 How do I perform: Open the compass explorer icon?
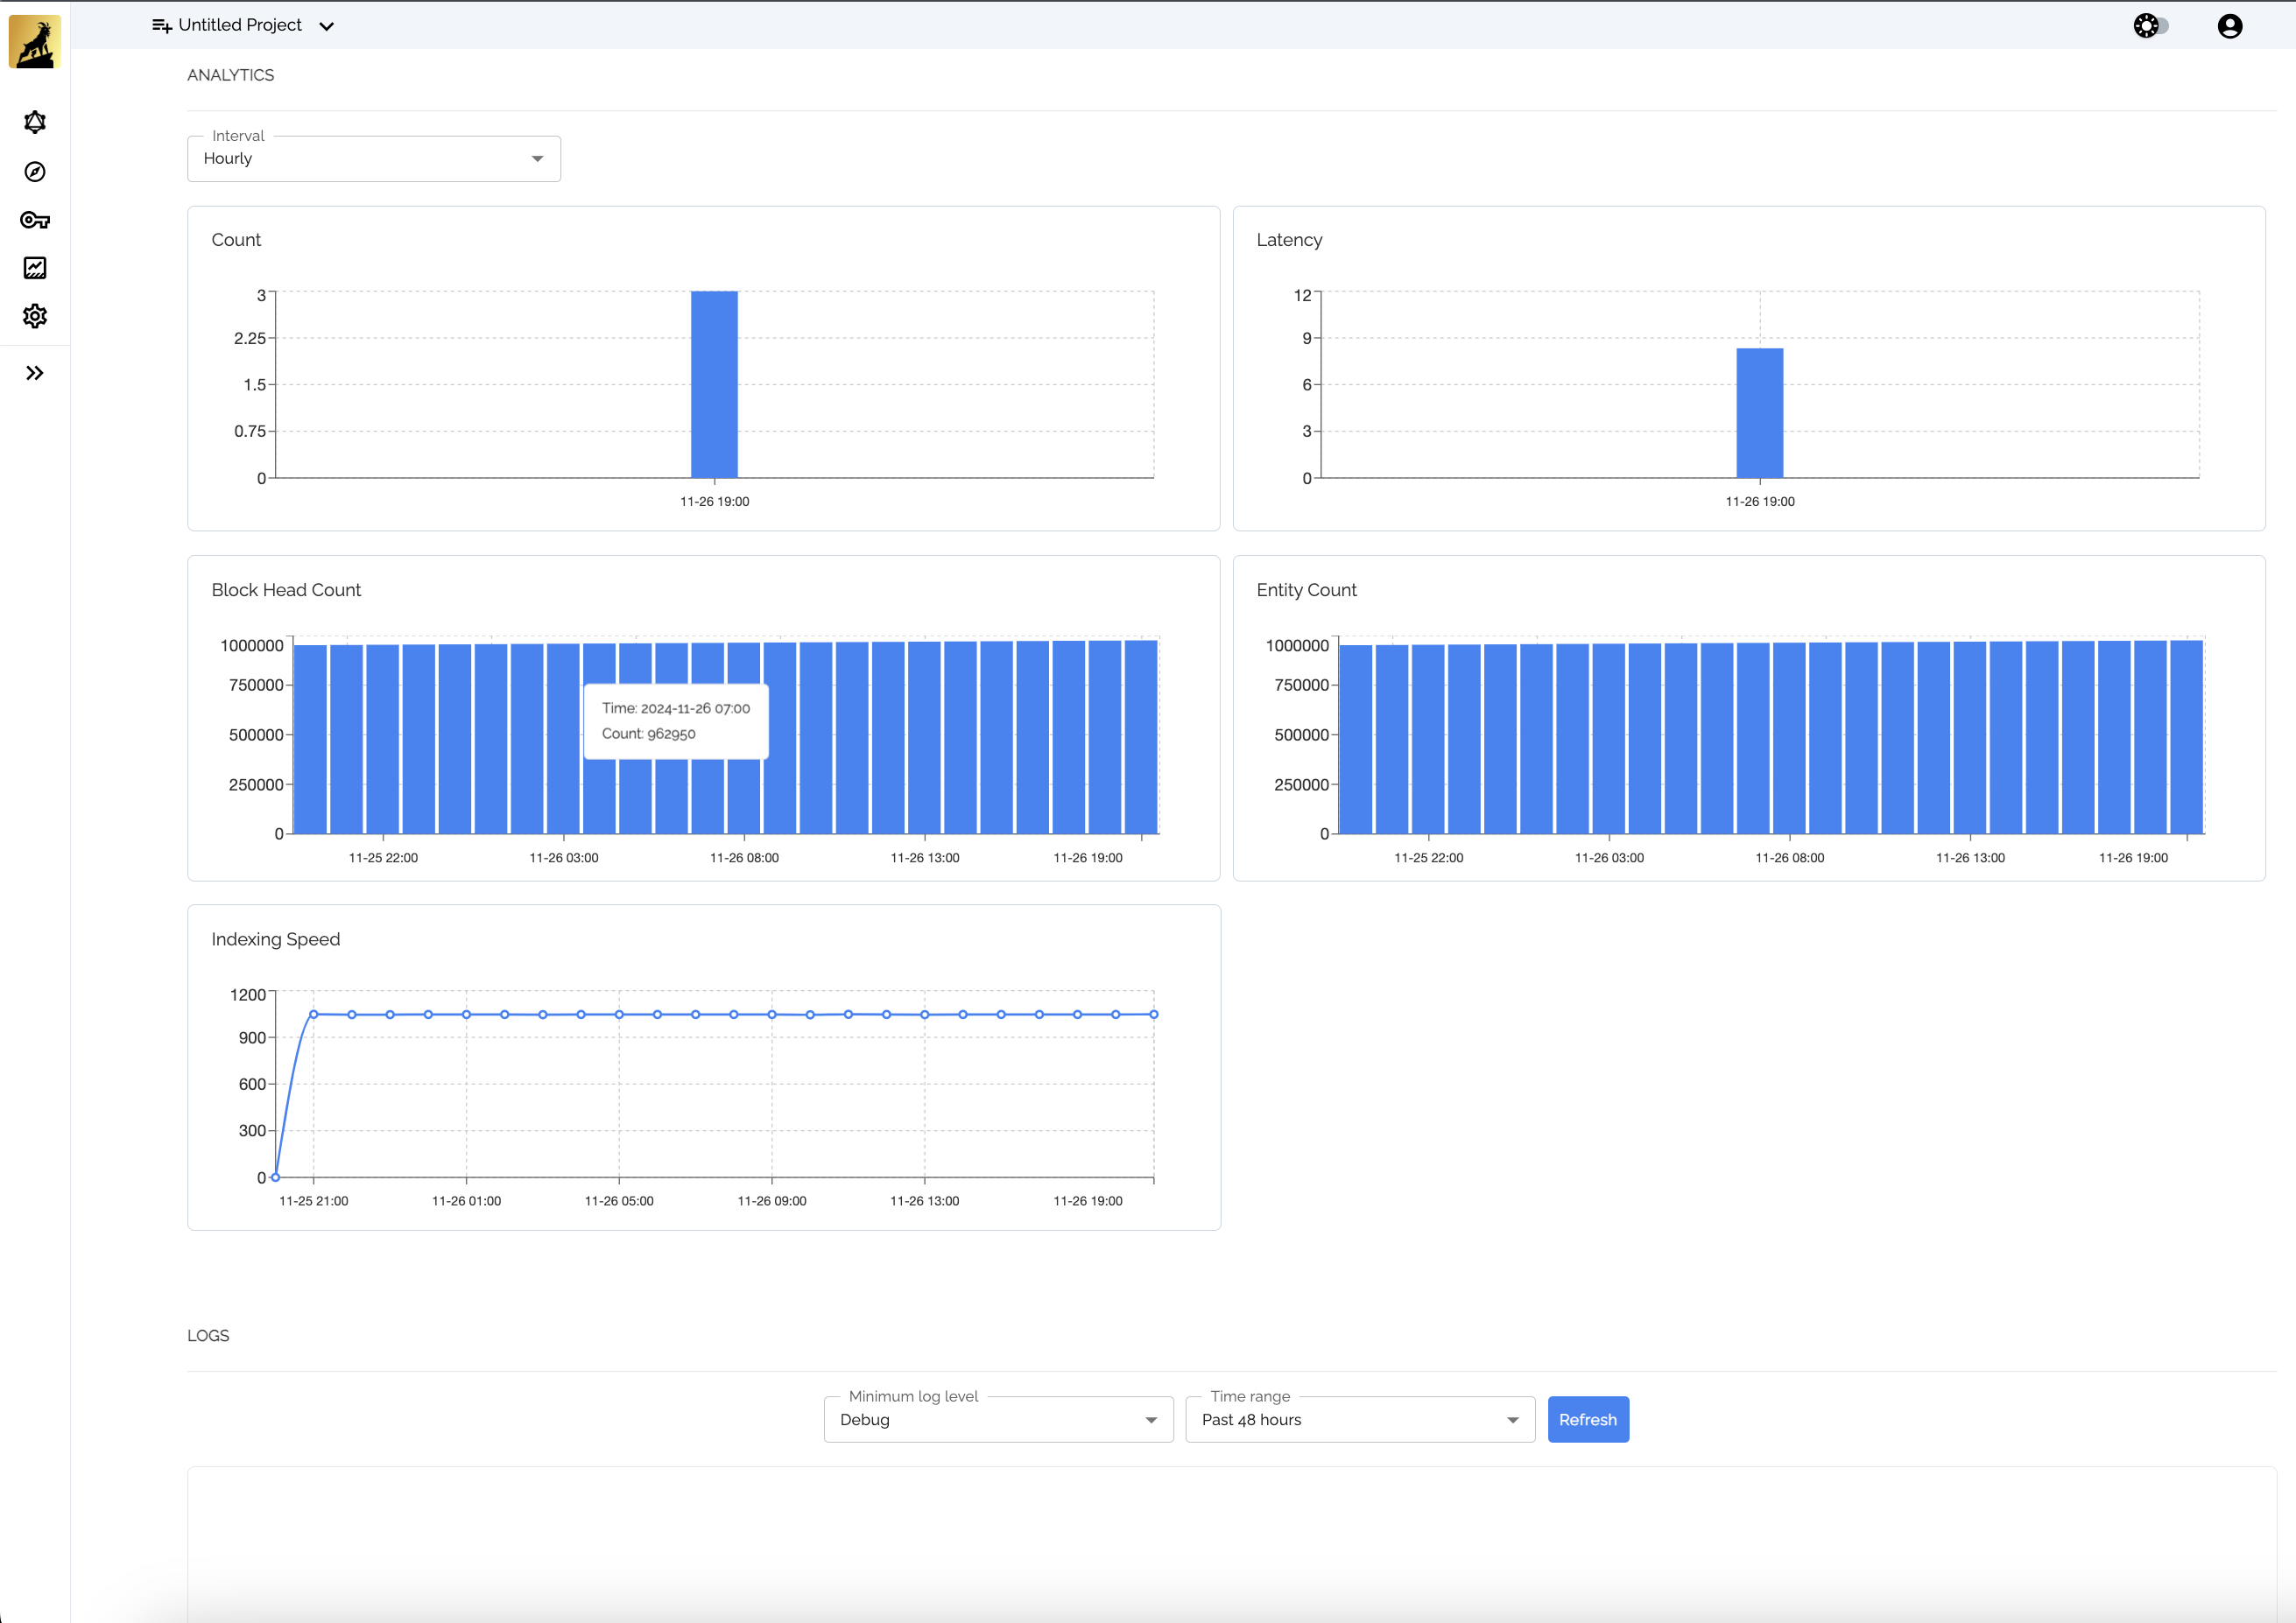point(35,172)
